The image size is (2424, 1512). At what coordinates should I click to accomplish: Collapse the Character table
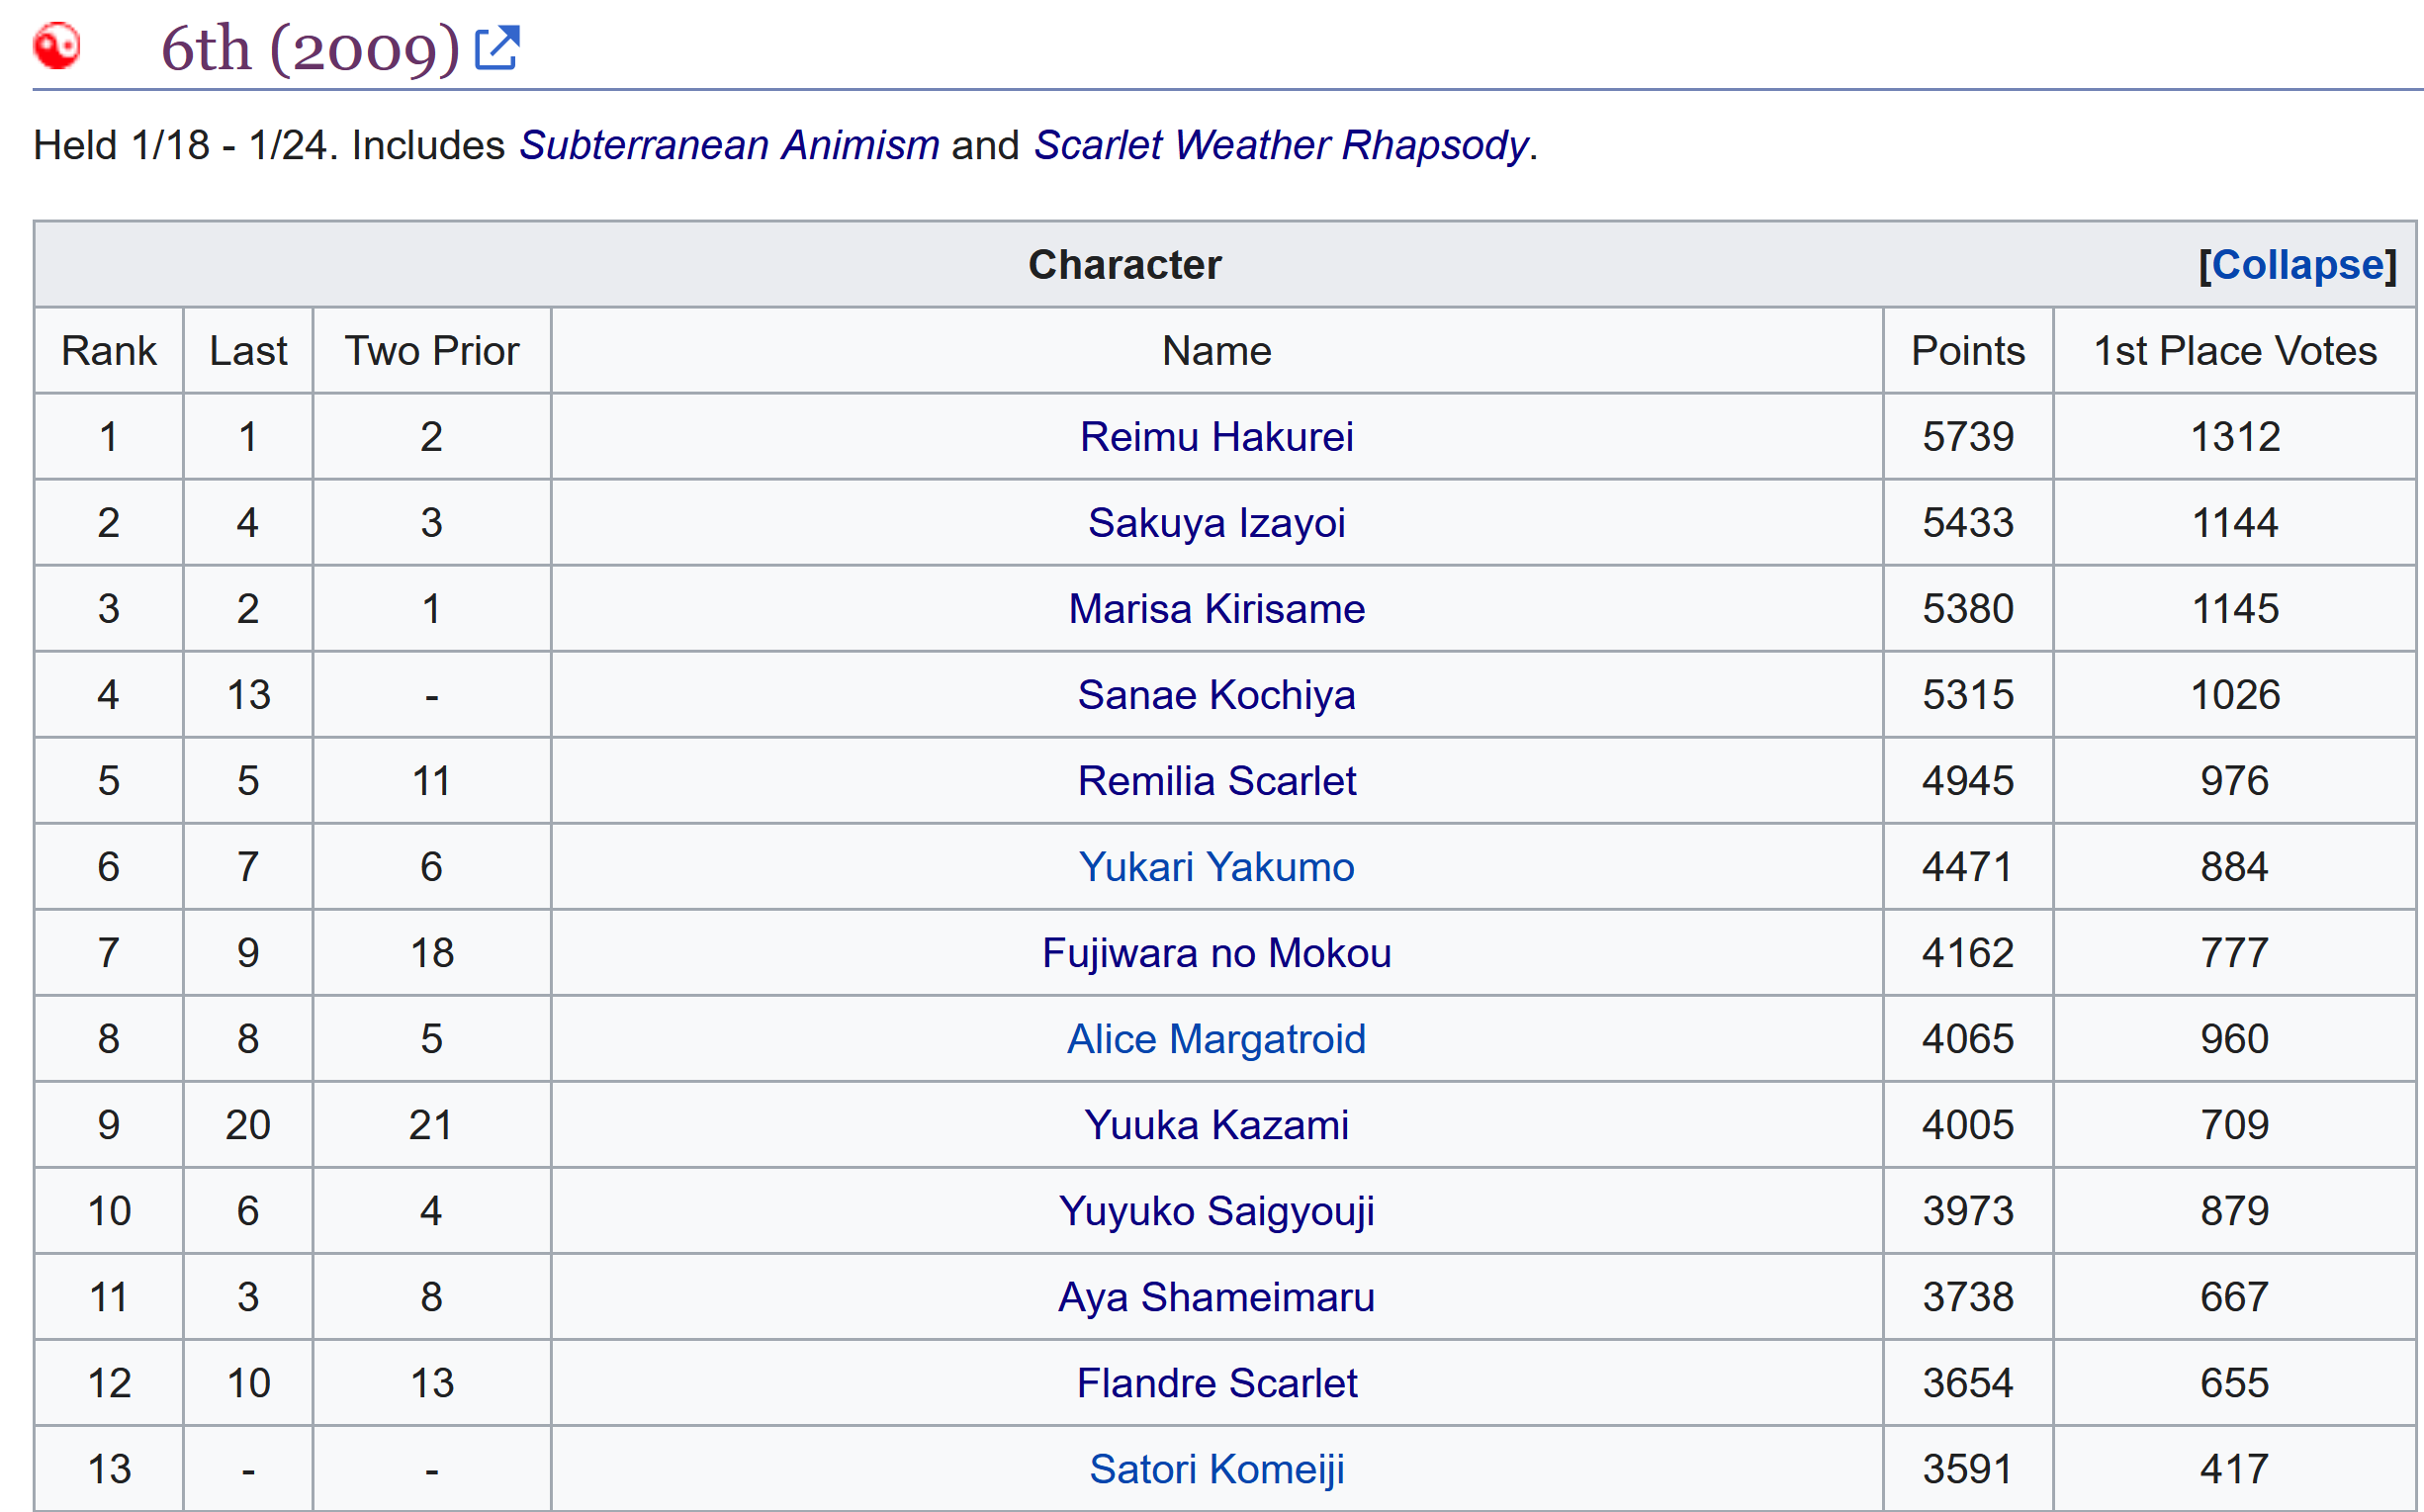click(x=2297, y=265)
